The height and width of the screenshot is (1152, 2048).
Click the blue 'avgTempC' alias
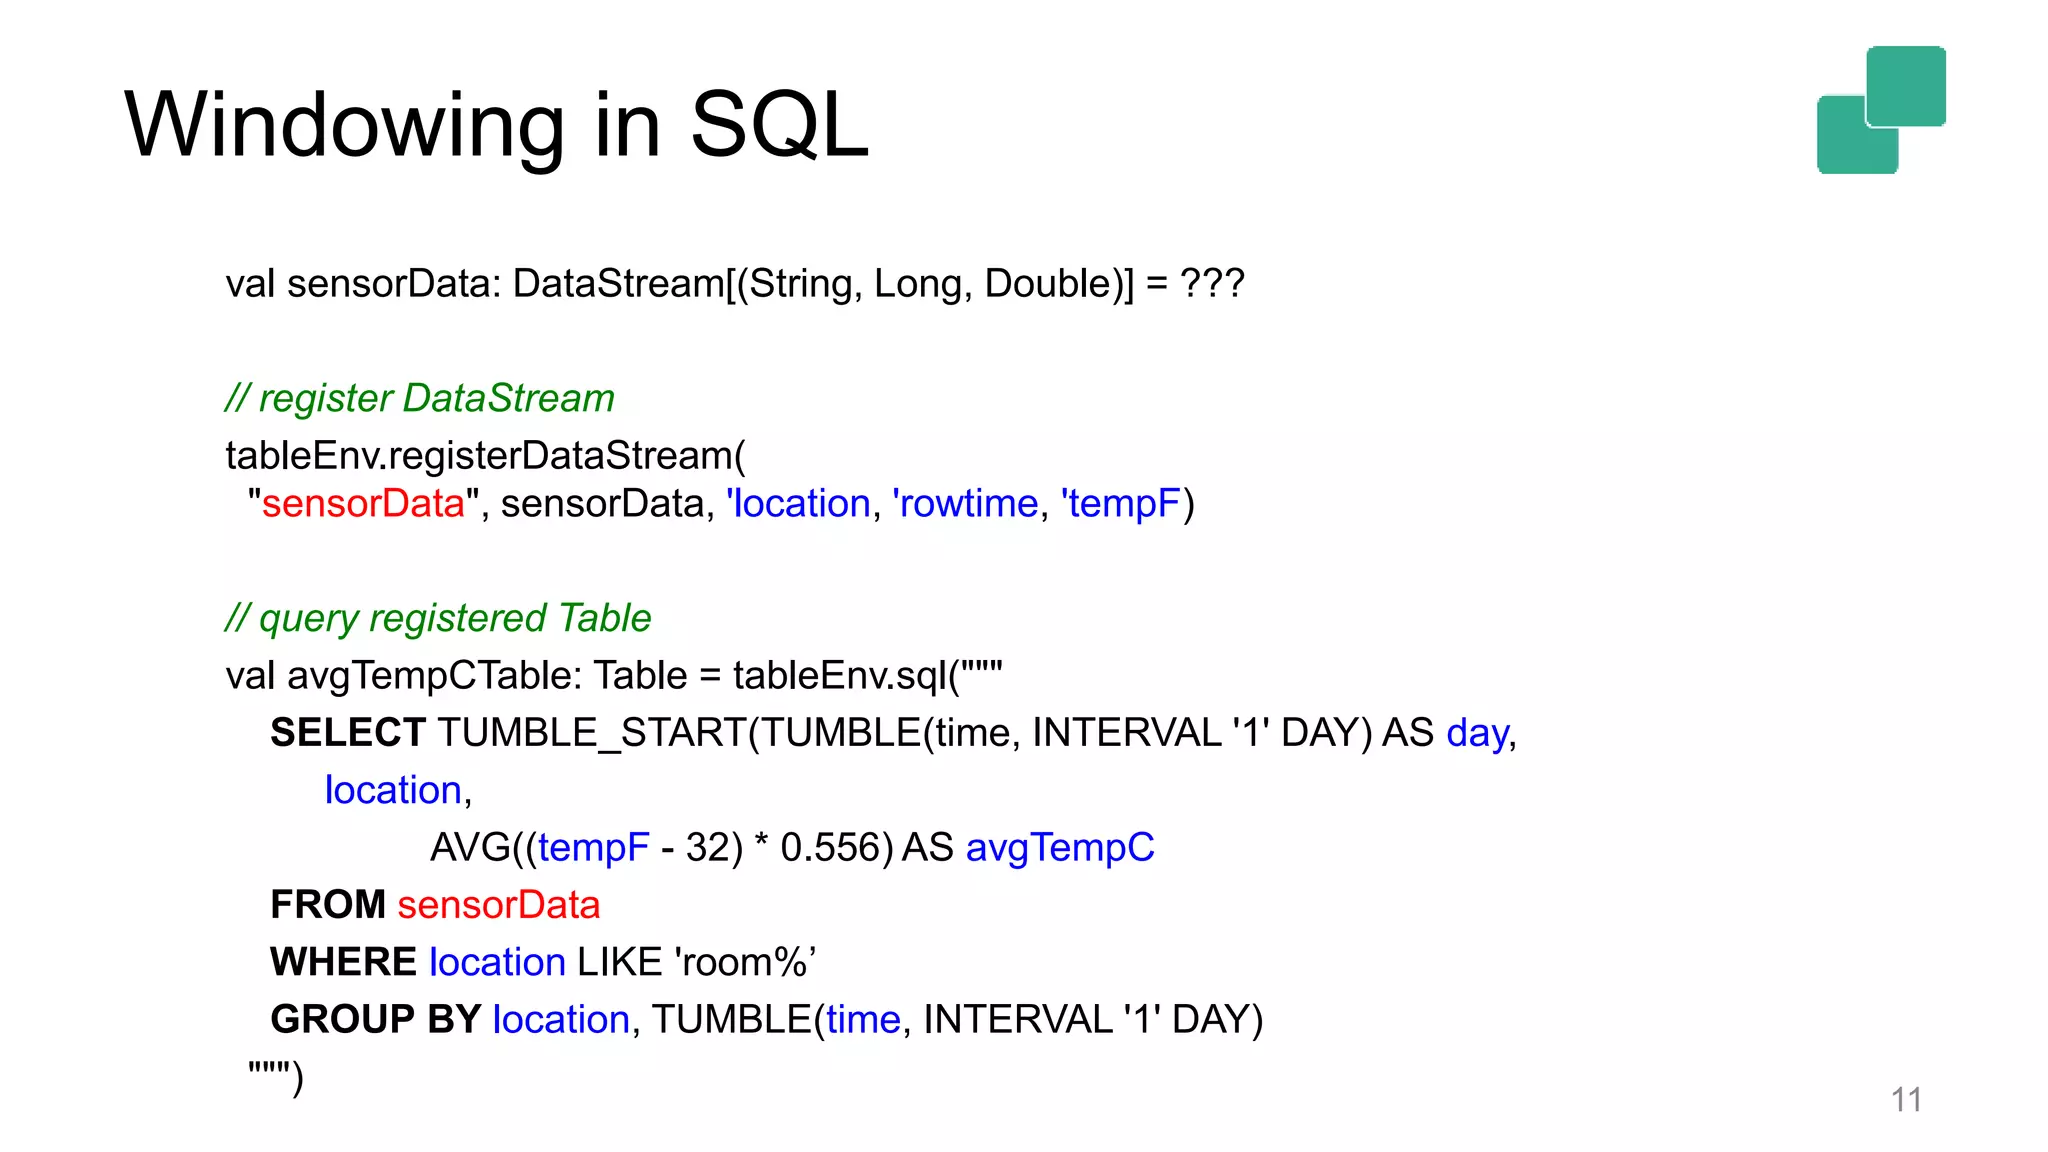[x=1060, y=848]
